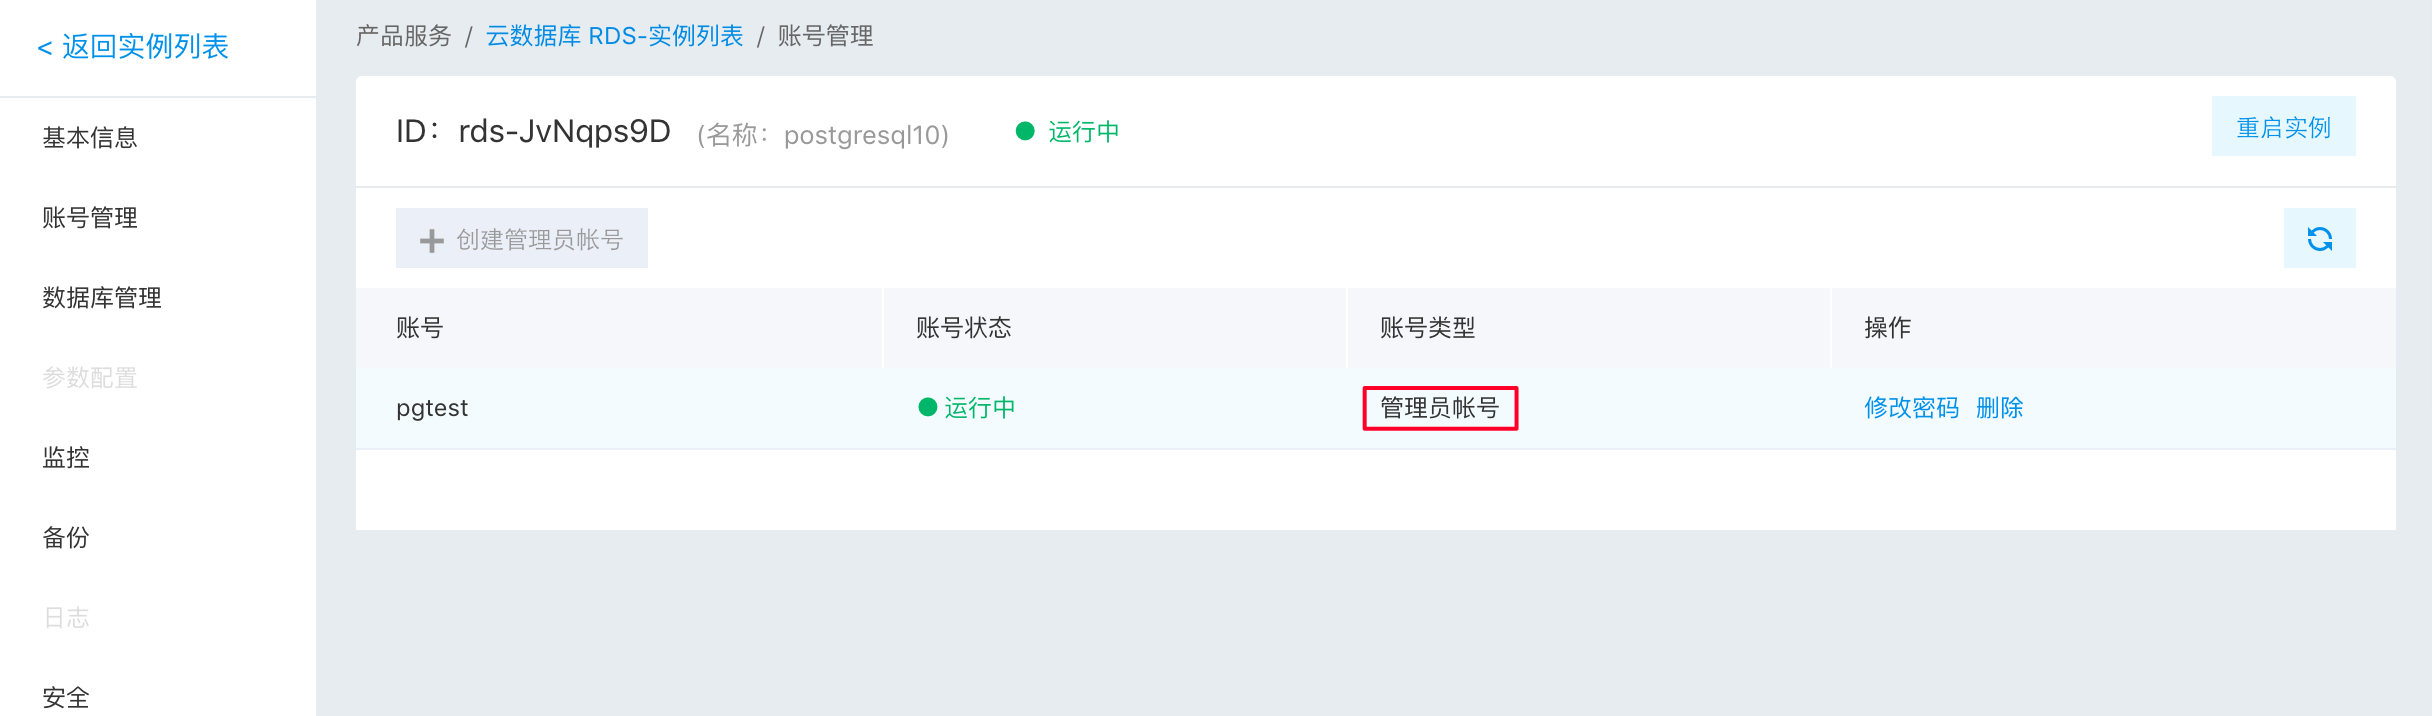This screenshot has width=2432, height=716.
Task: Click 修改密码 for pgtest account
Action: click(x=1911, y=407)
